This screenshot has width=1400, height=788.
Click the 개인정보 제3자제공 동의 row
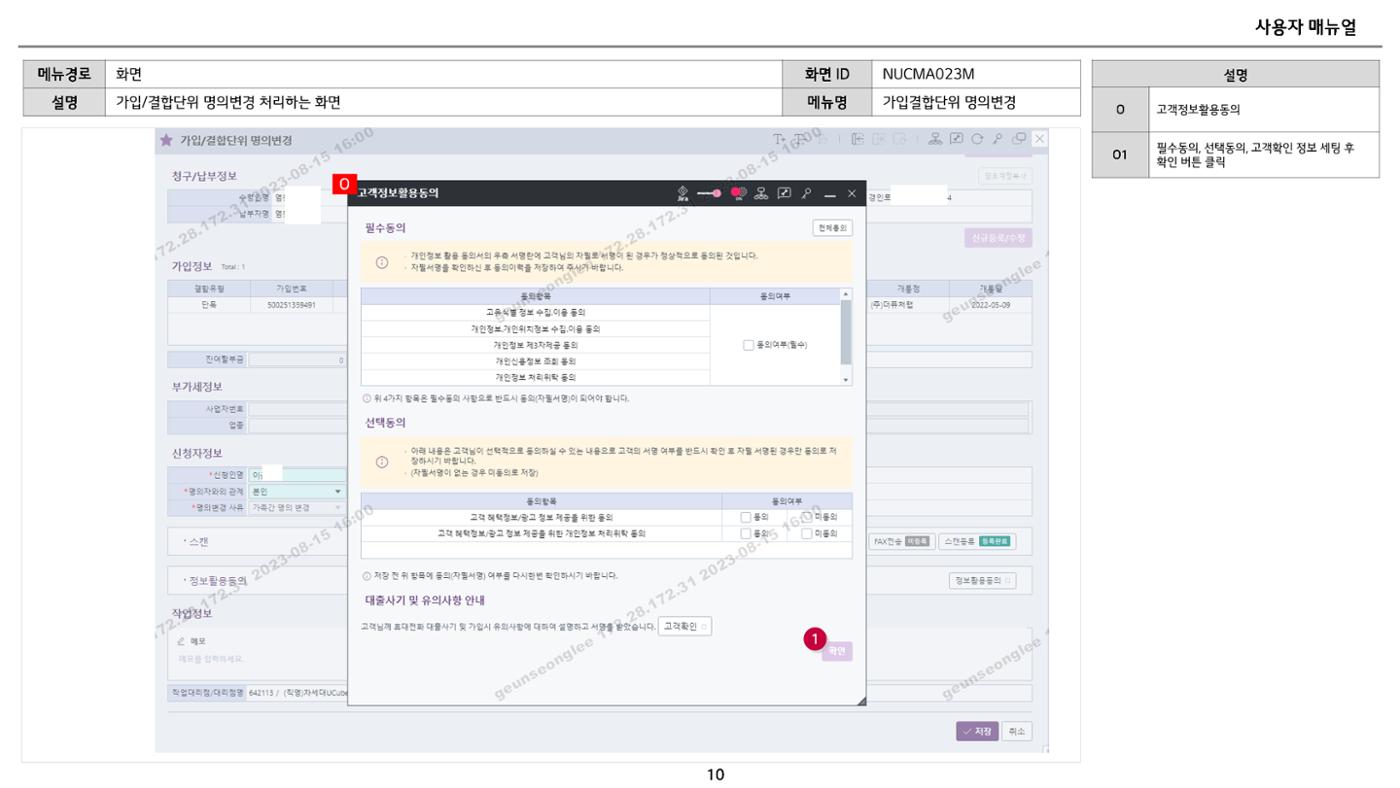[535, 345]
